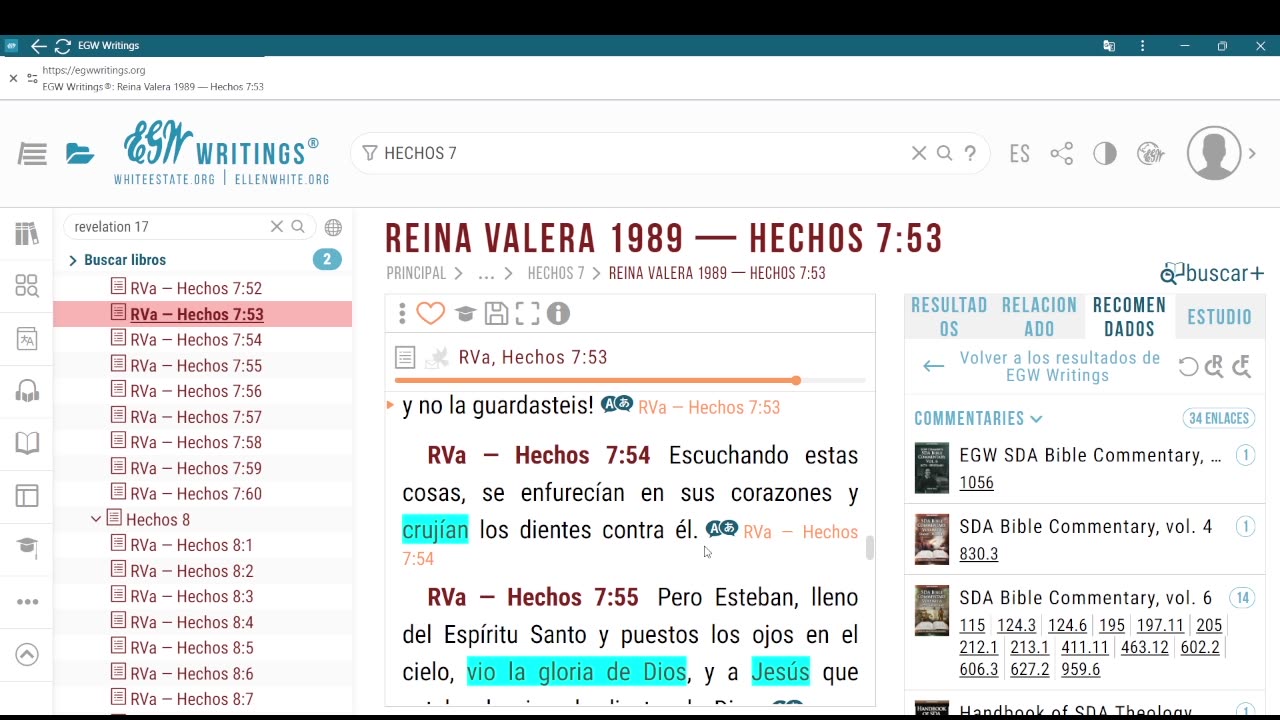Open the translation sidebar icon
The width and height of the screenshot is (1280, 720).
coord(27,339)
